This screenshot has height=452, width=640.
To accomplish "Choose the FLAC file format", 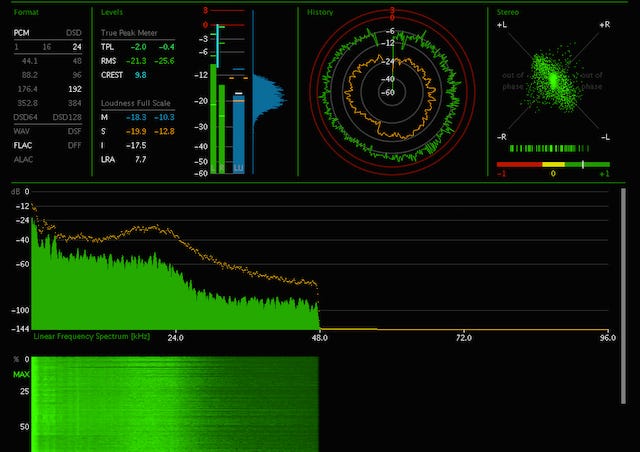I will click(23, 145).
